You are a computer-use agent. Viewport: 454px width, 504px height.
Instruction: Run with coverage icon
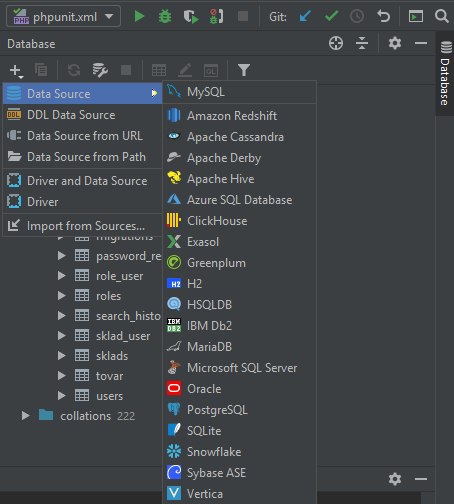(x=191, y=16)
